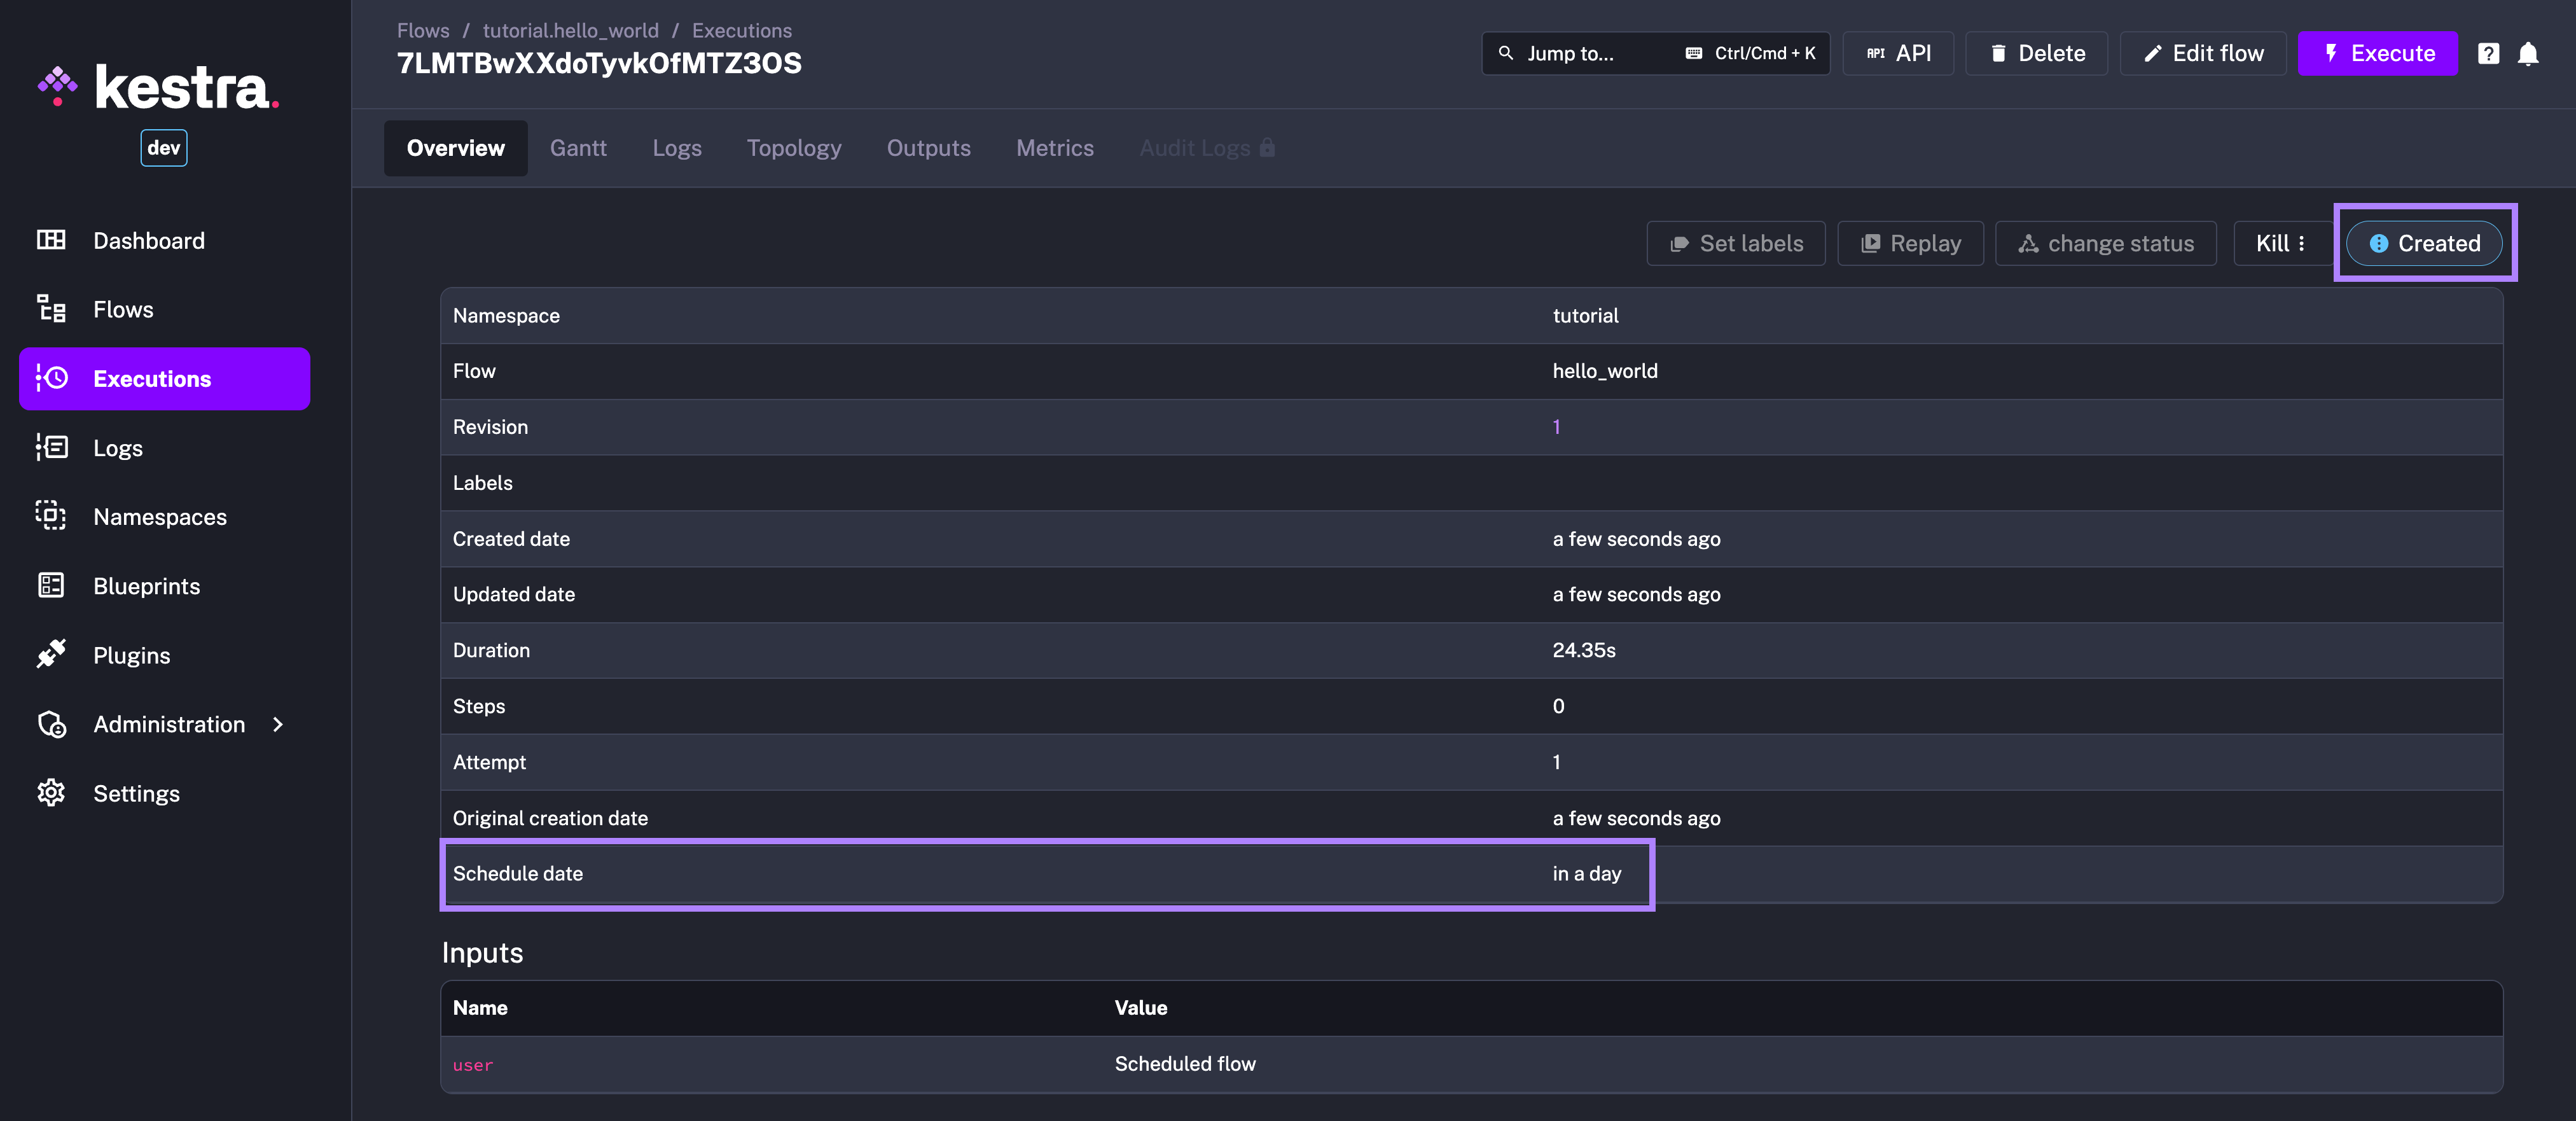Open the Outputs tab

pos(928,148)
